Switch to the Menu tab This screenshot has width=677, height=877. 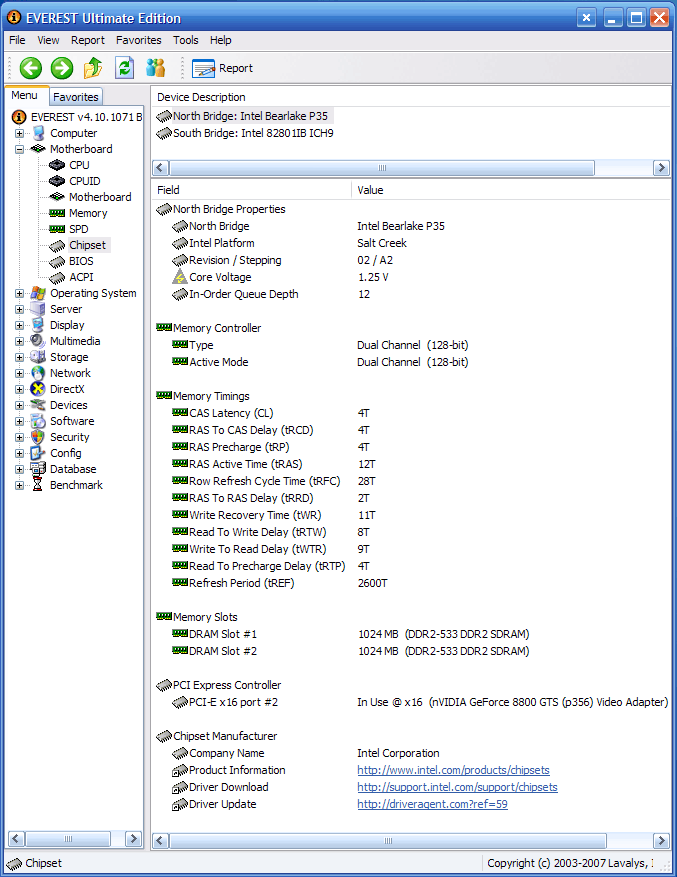[25, 96]
